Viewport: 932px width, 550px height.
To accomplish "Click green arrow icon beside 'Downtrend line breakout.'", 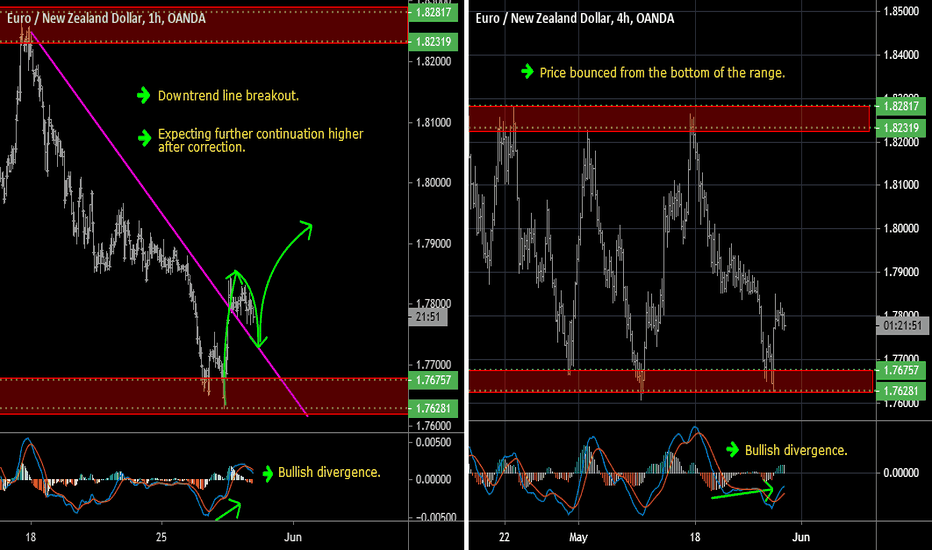I will click(x=144, y=95).
